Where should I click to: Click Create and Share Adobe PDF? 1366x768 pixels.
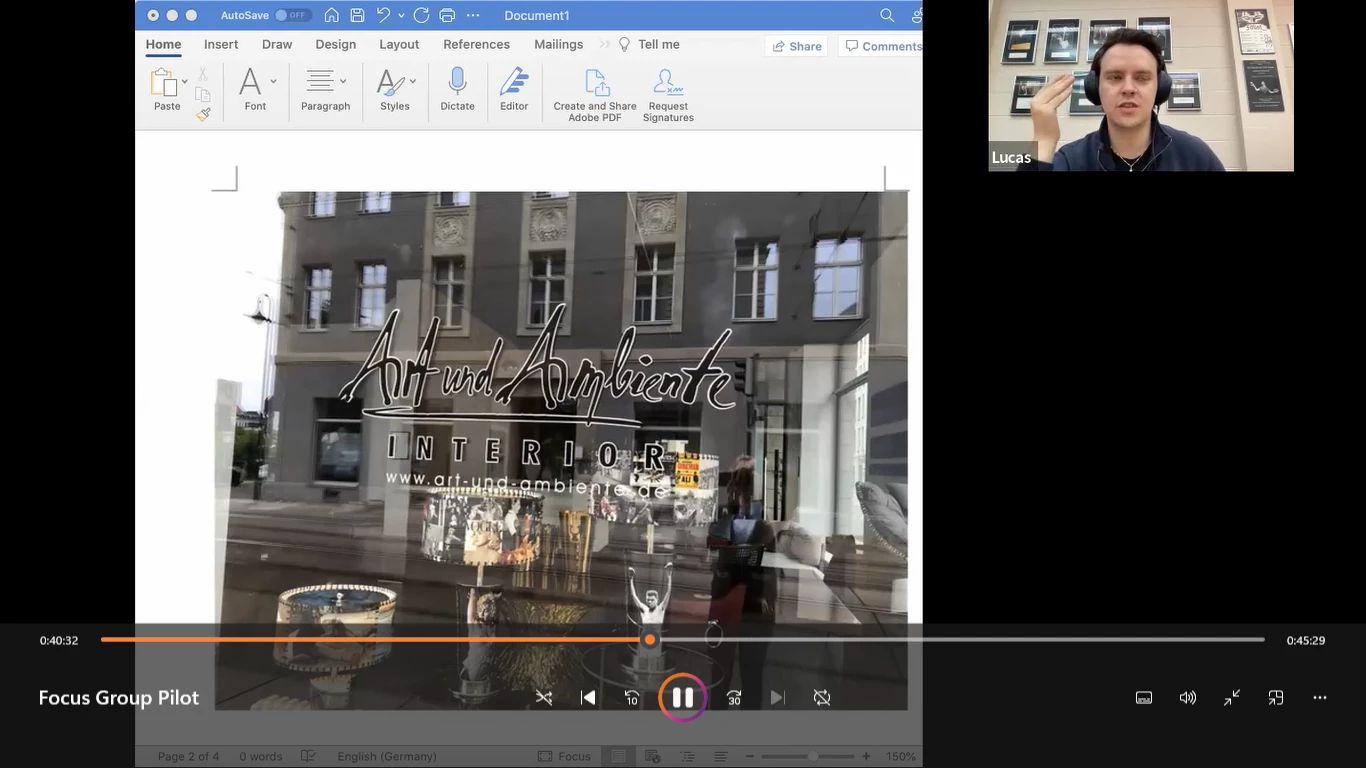point(595,95)
